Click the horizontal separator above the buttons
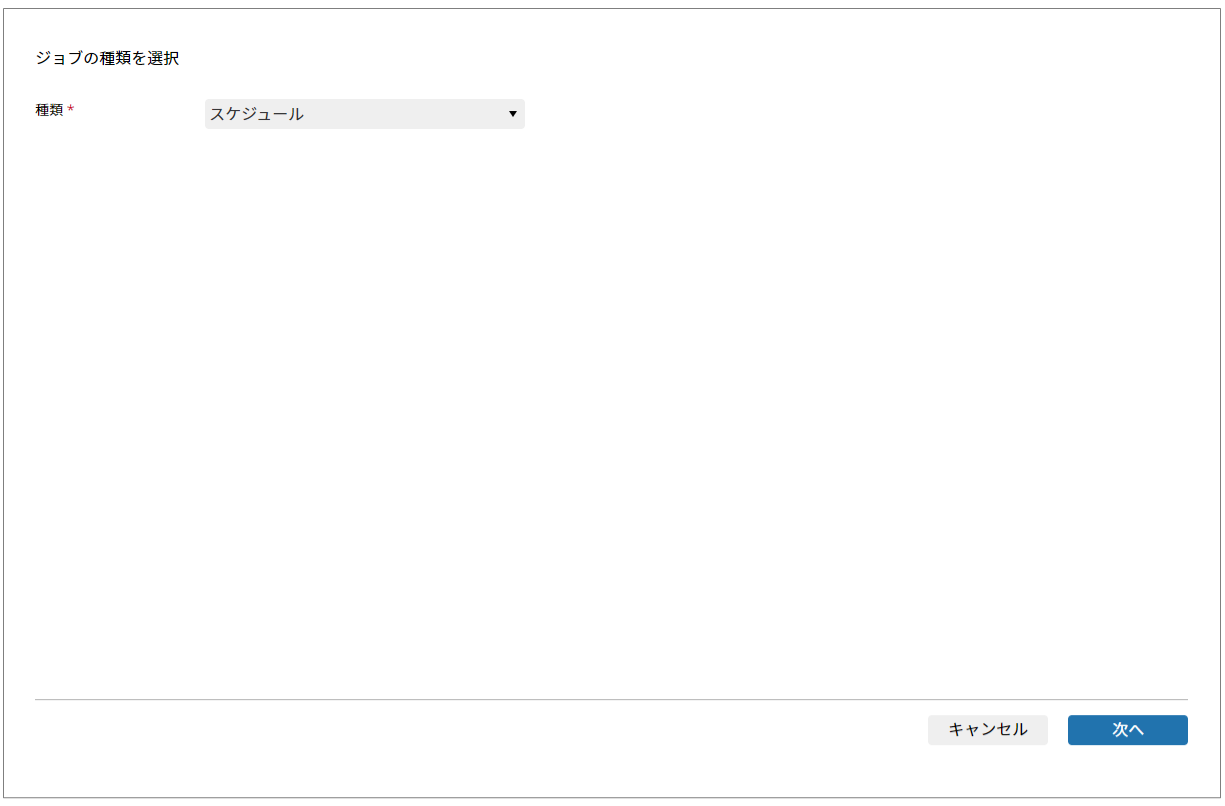This screenshot has width=1225, height=806. pos(610,699)
